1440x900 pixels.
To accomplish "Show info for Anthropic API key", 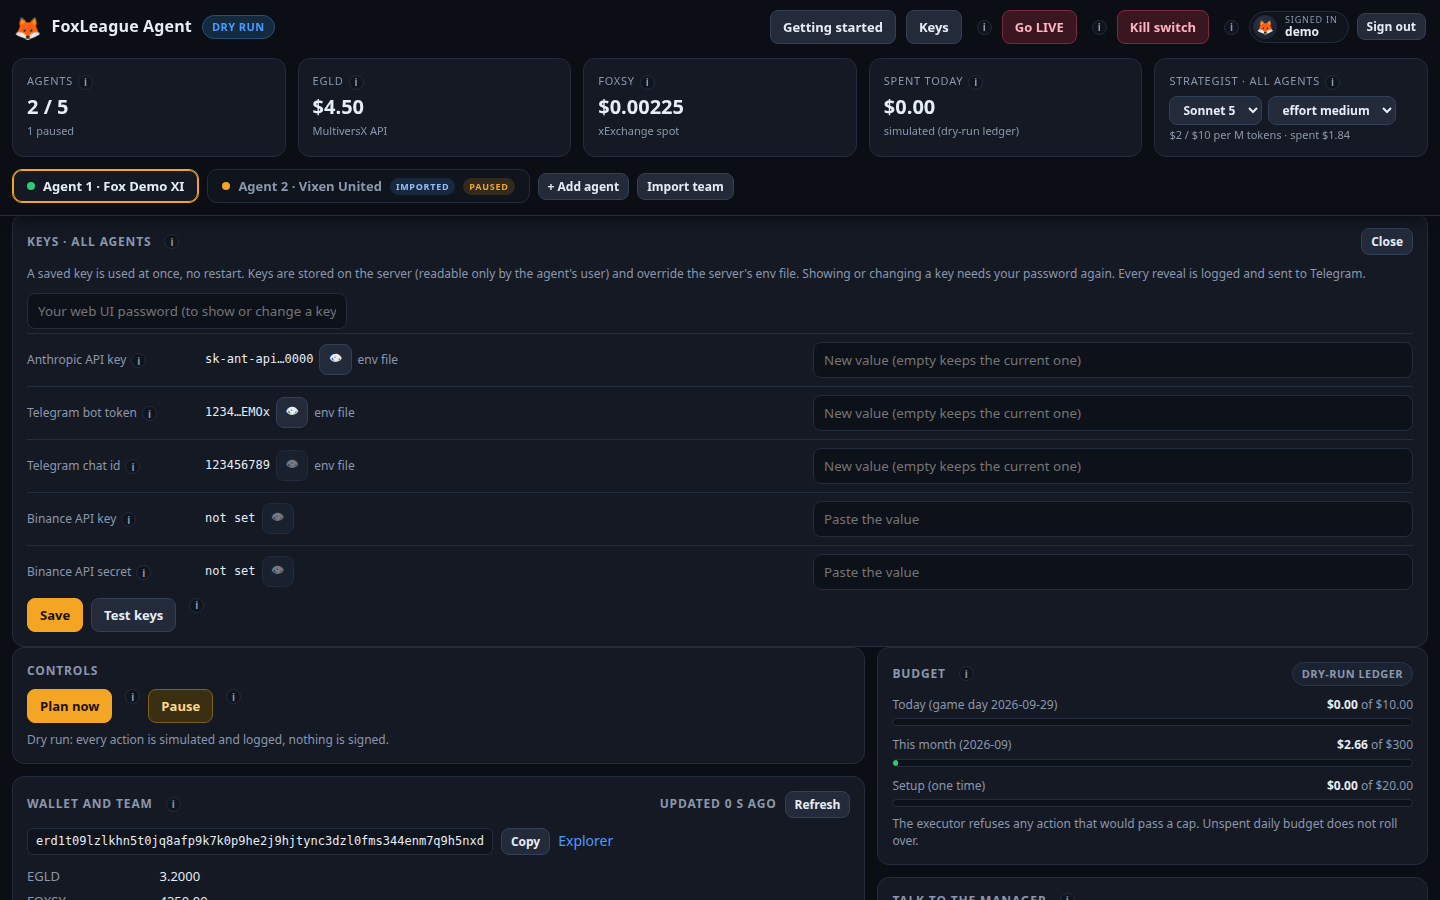I will (139, 361).
